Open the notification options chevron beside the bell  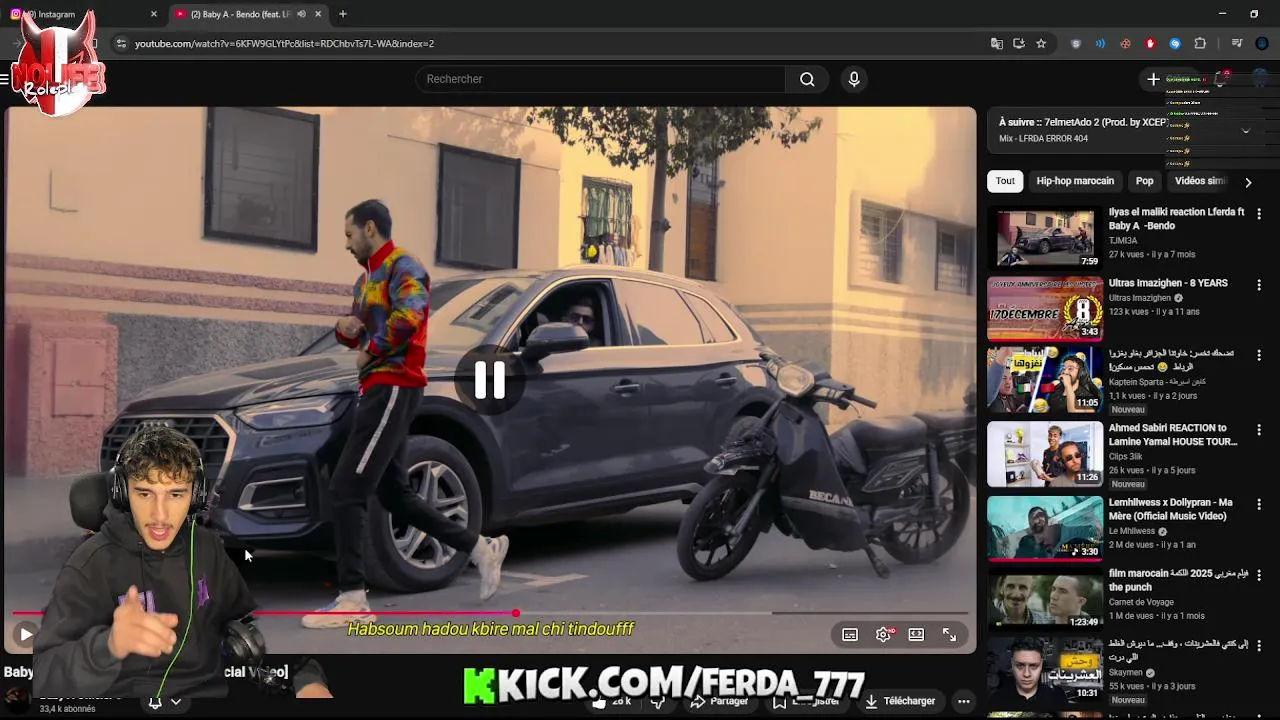[176, 702]
